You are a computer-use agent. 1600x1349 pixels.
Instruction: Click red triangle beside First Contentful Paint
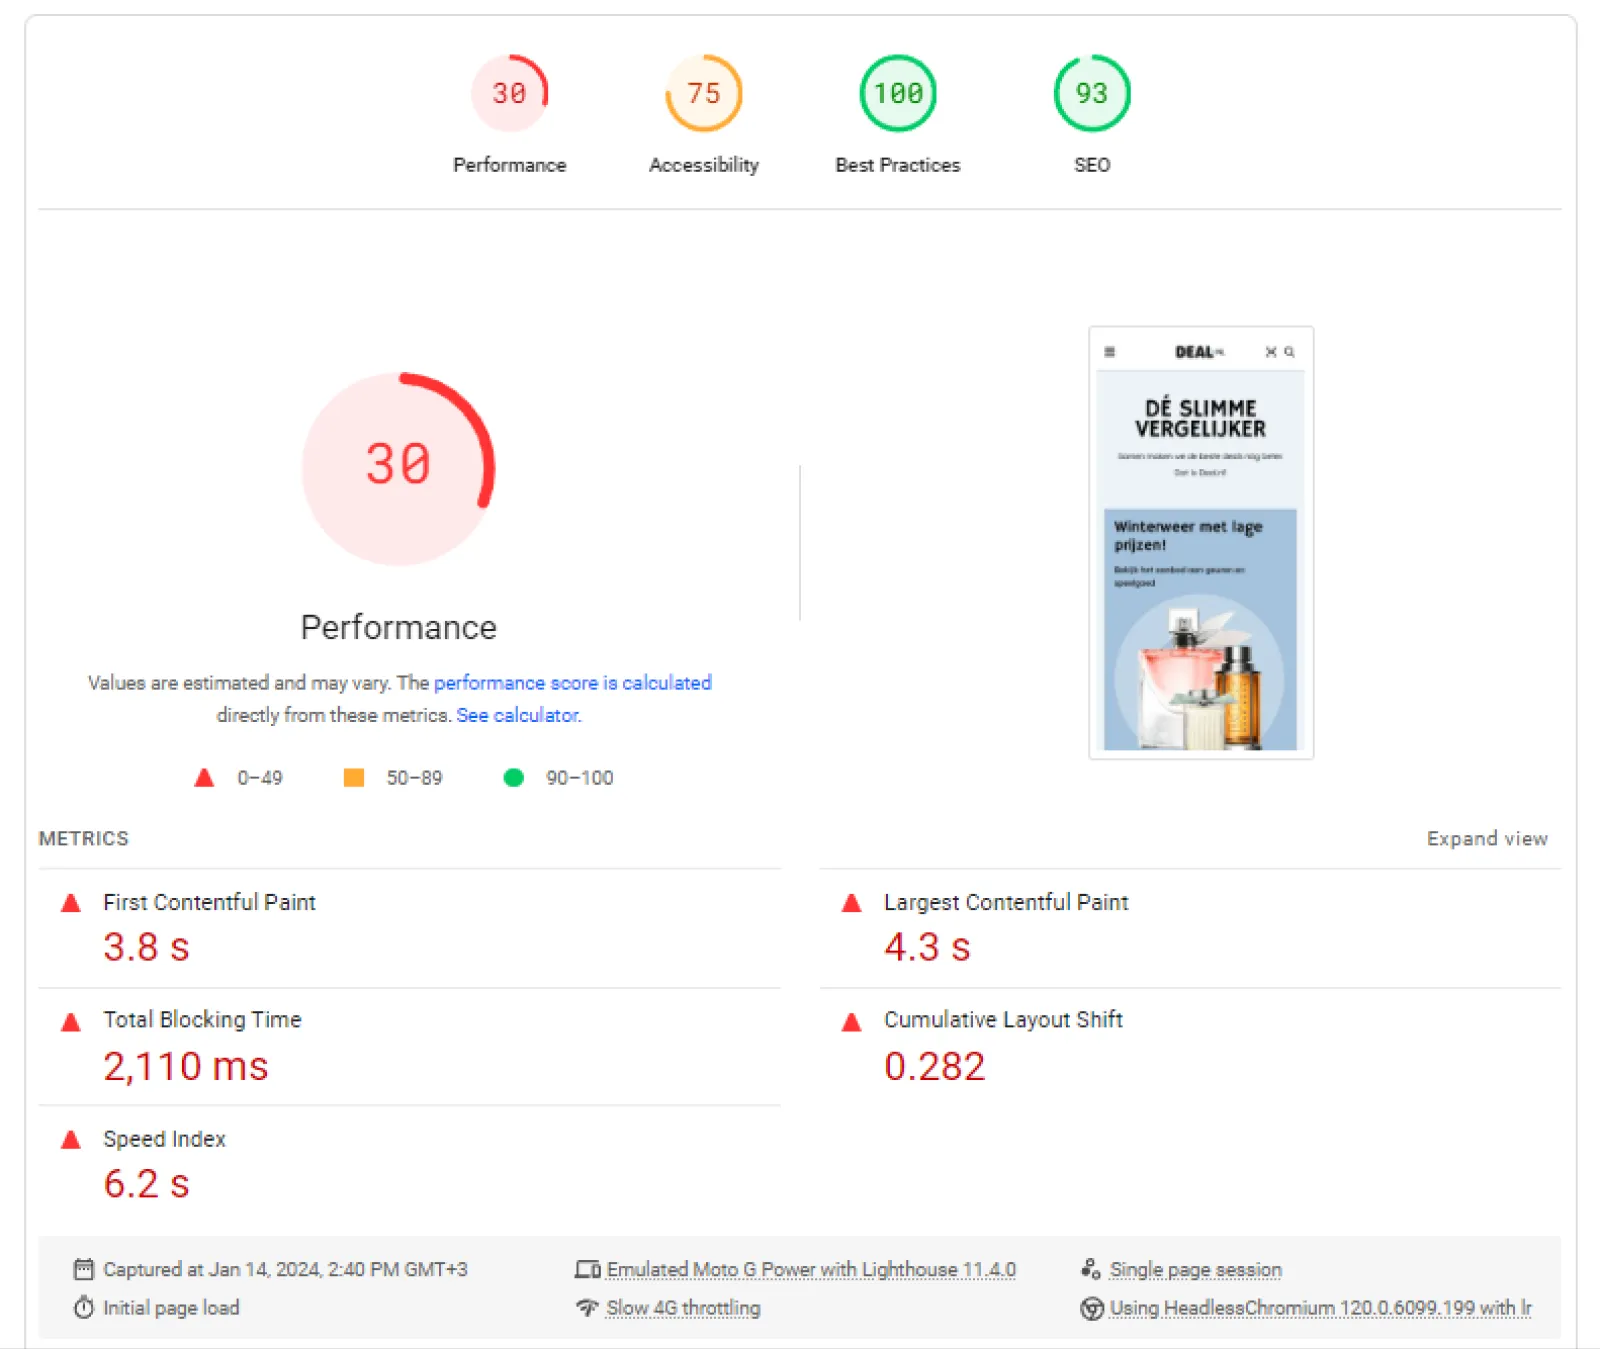click(x=71, y=903)
